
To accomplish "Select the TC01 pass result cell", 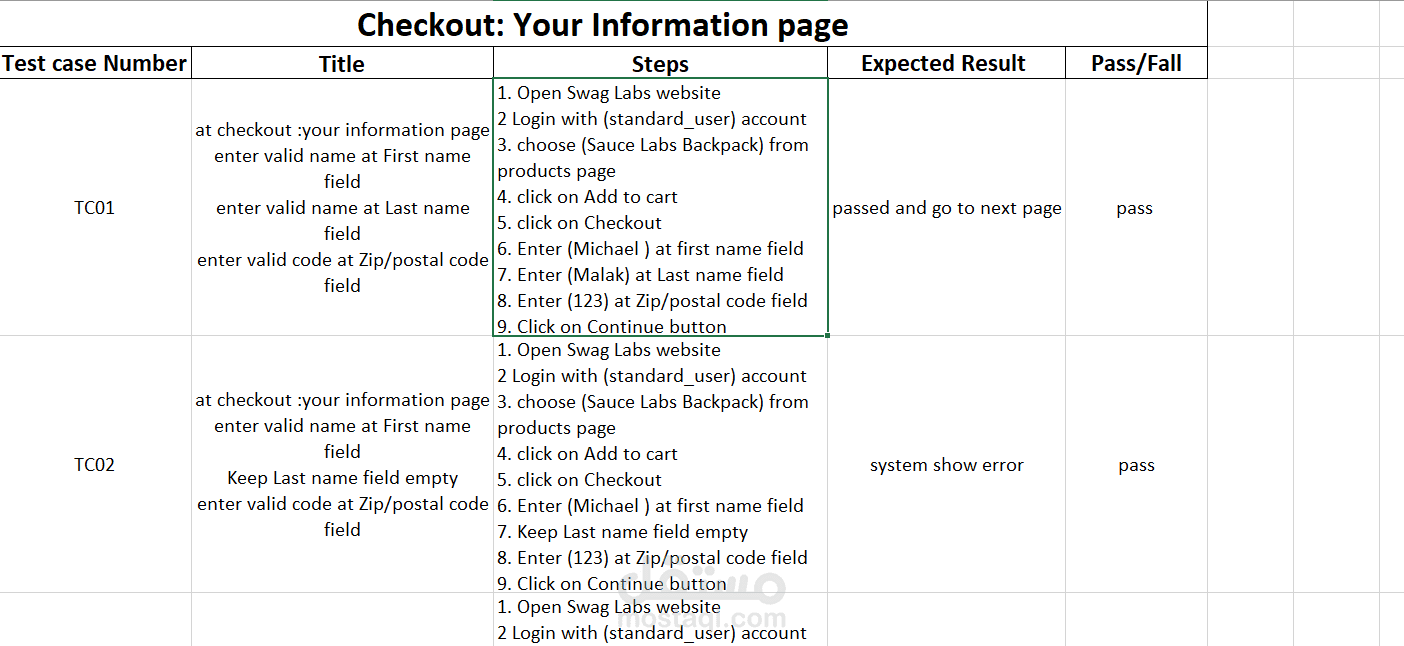I will pos(1136,208).
